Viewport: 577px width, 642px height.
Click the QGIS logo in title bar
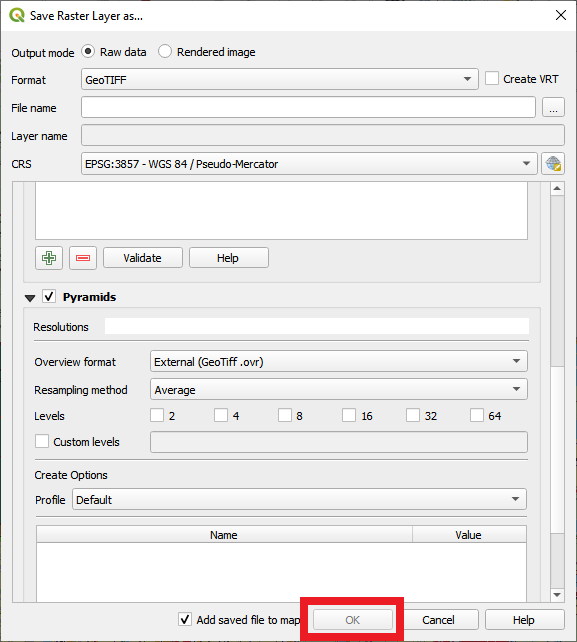pyautogui.click(x=17, y=16)
